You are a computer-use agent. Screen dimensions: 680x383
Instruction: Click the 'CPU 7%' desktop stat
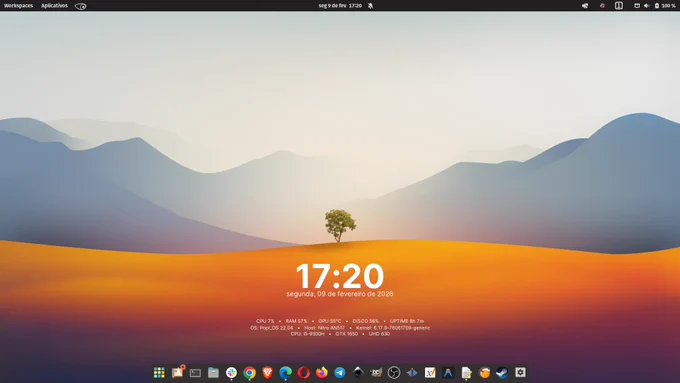pos(265,321)
